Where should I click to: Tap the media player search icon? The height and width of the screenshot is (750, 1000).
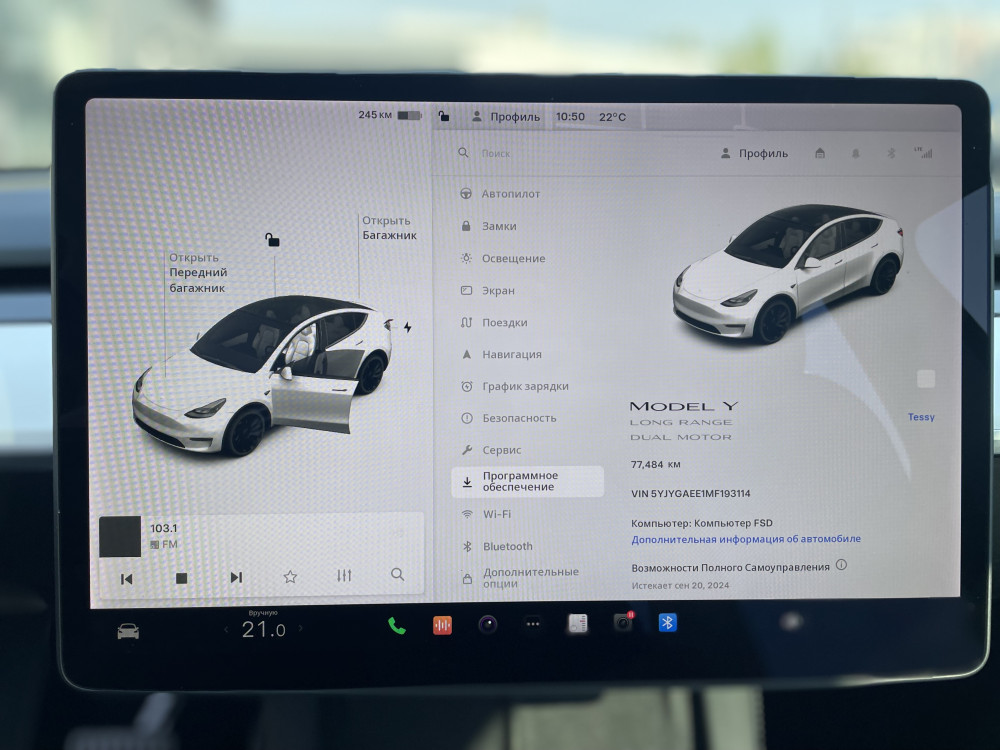[397, 574]
